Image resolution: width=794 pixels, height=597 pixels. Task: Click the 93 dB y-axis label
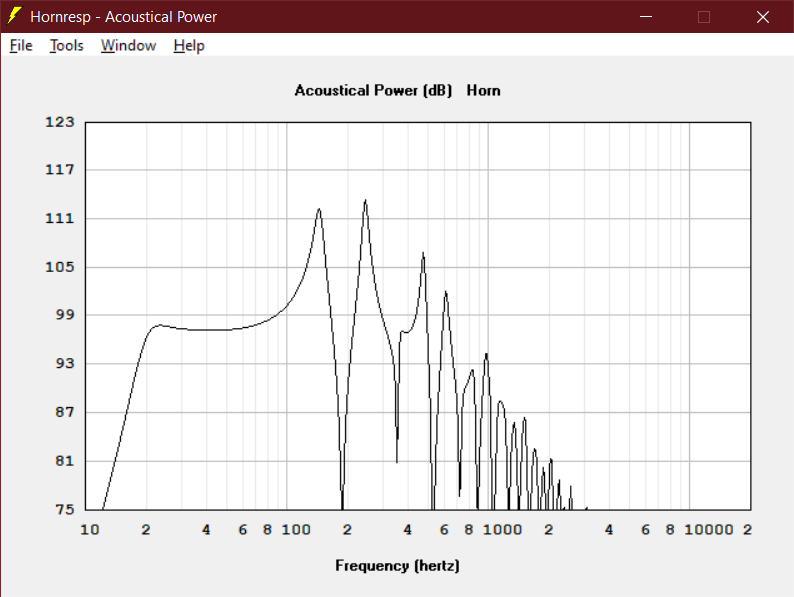point(65,364)
